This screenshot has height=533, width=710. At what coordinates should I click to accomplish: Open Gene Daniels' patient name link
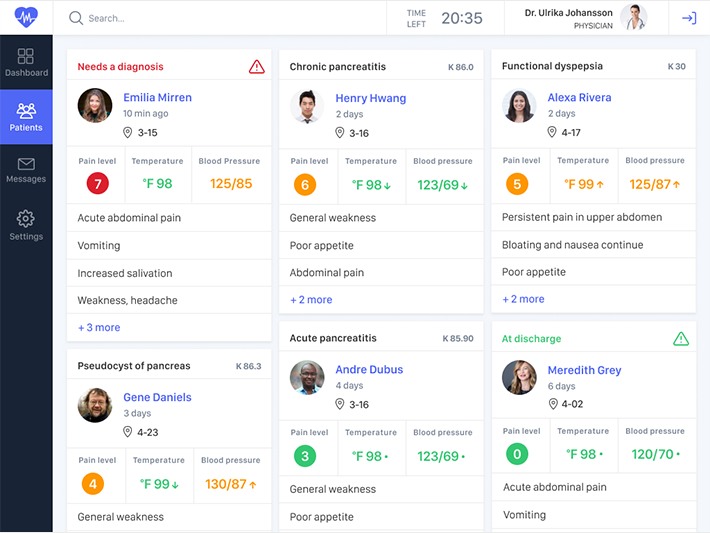158,397
